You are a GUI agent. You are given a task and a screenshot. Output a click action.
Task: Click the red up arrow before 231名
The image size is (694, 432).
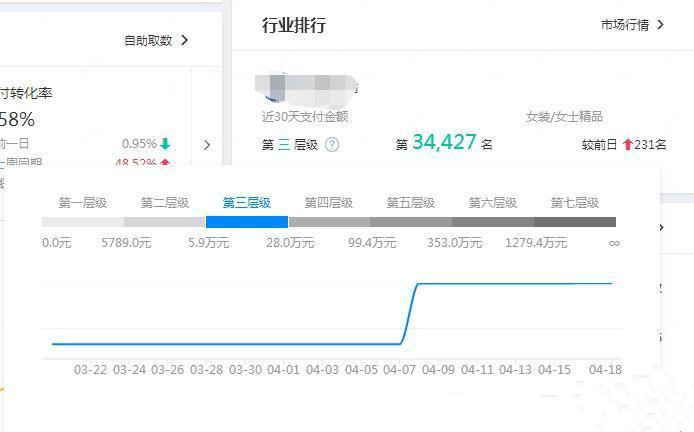pos(628,144)
